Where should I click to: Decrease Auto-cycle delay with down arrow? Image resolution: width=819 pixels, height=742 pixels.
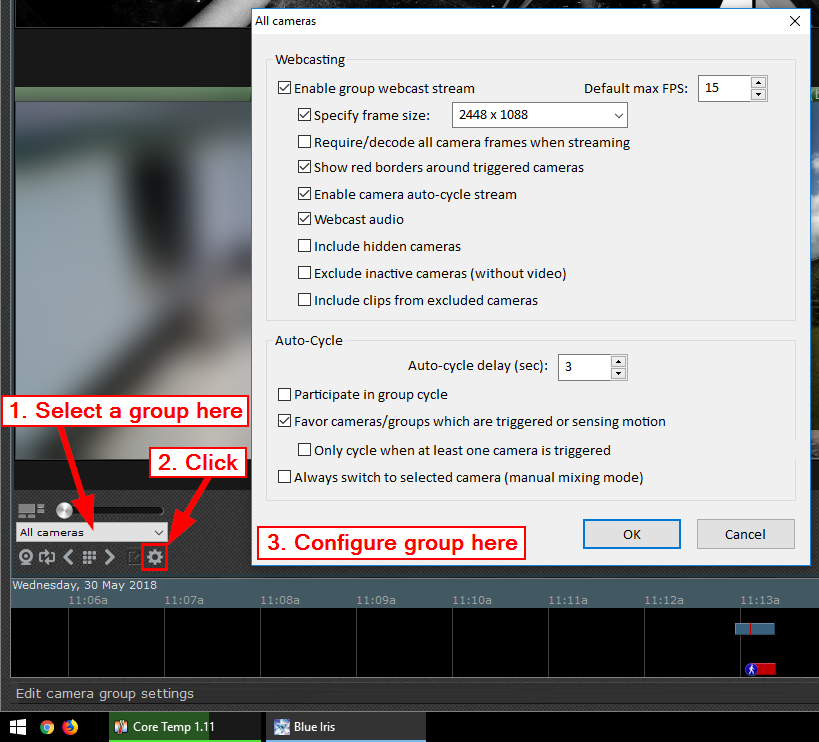coord(618,373)
